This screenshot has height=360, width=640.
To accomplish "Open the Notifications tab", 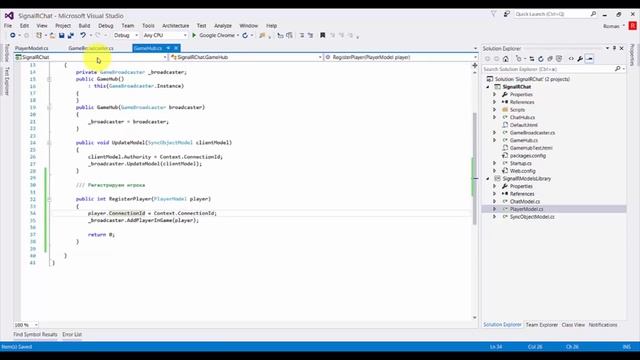I will coord(603,325).
